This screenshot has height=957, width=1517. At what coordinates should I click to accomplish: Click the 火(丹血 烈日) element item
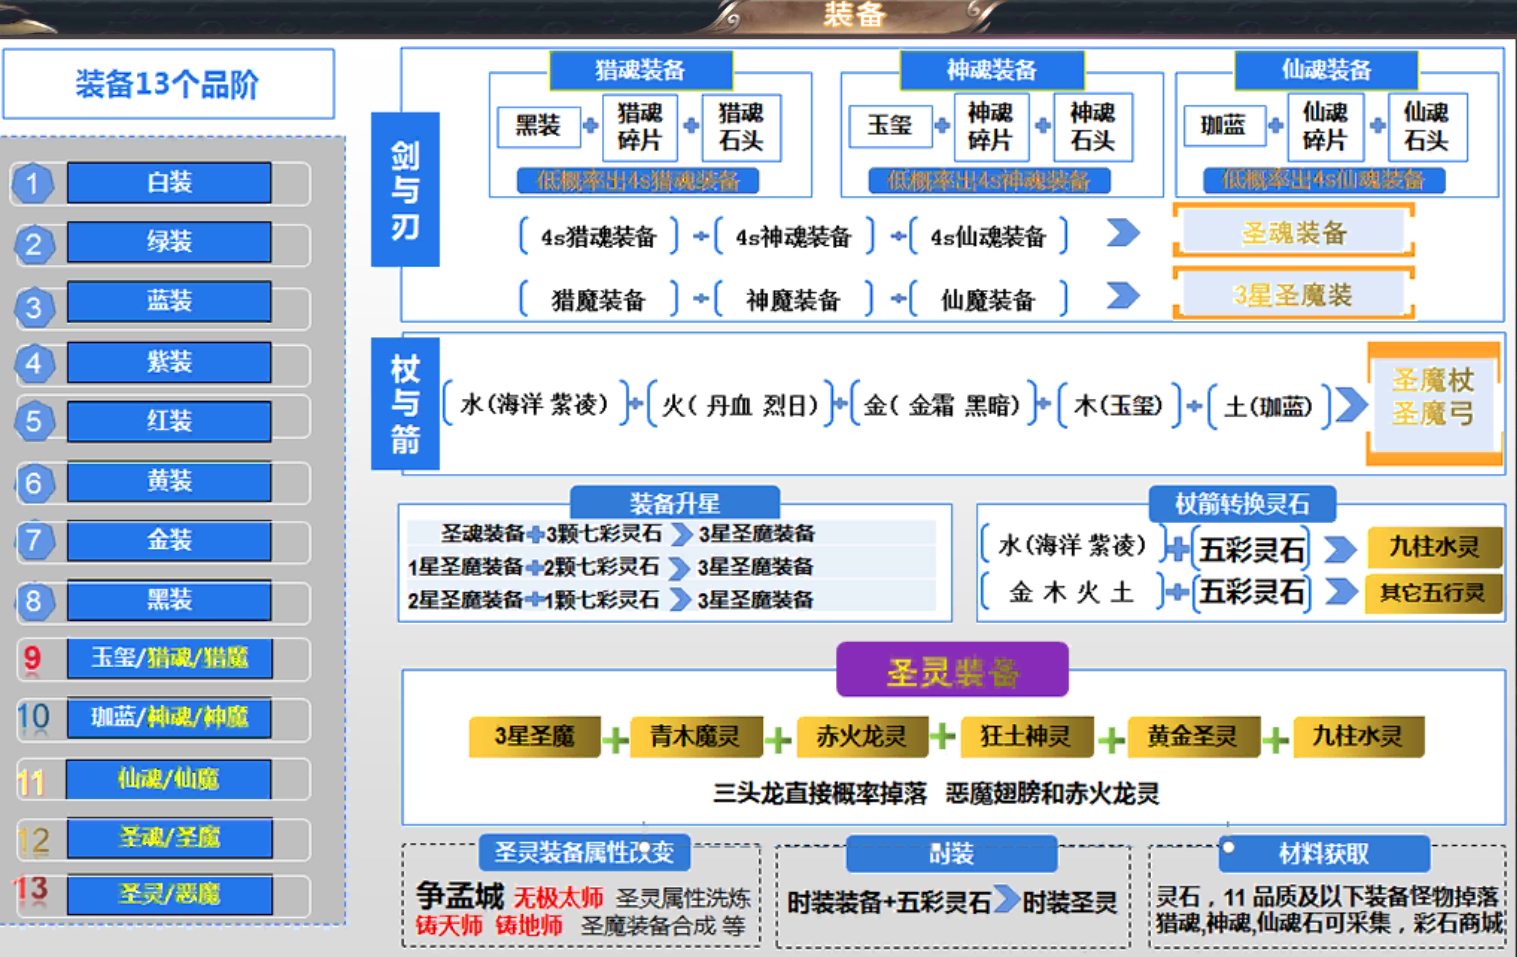coord(741,405)
